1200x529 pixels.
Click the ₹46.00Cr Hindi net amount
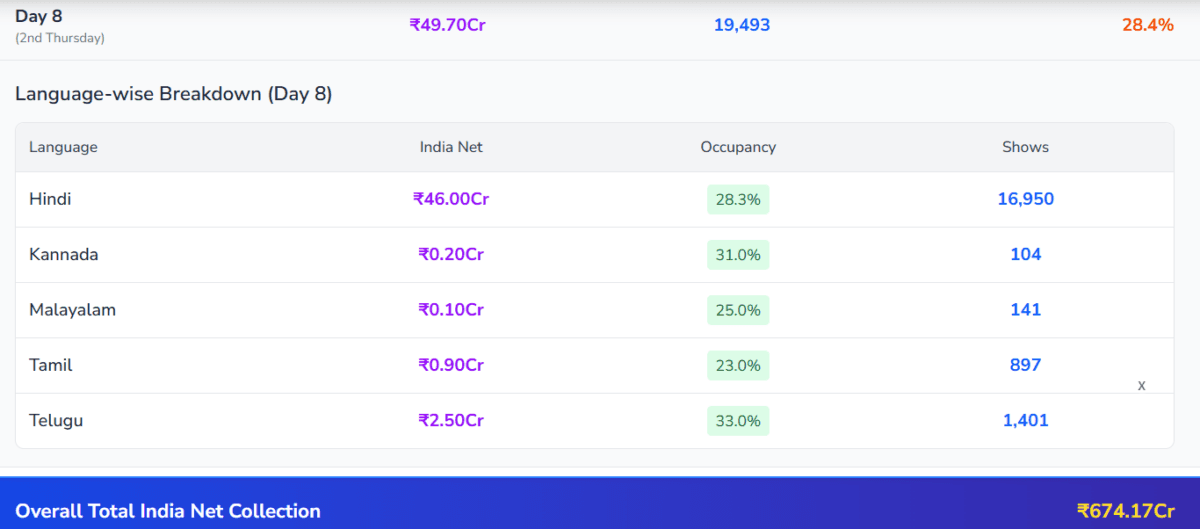coord(451,199)
